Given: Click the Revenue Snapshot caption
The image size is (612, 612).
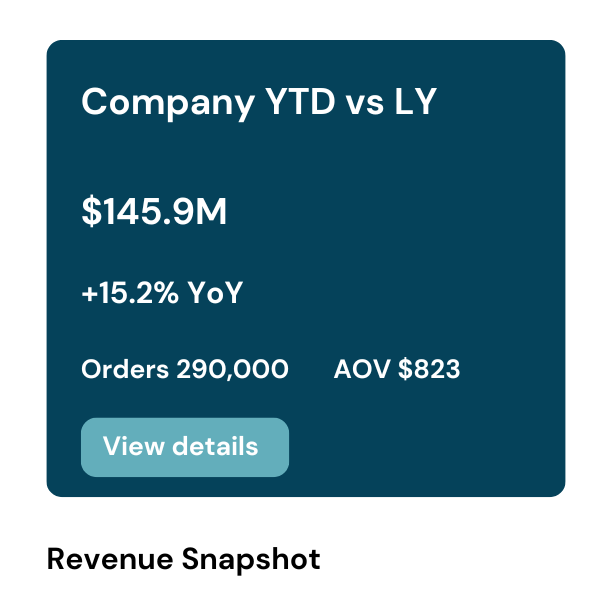Looking at the screenshot, I should point(183,559).
